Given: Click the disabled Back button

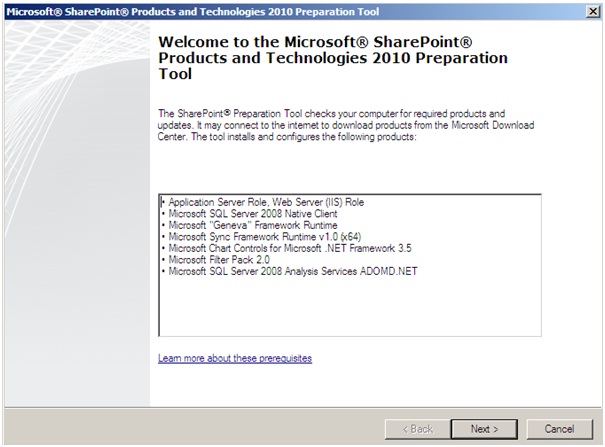Looking at the screenshot, I should click(417, 429).
